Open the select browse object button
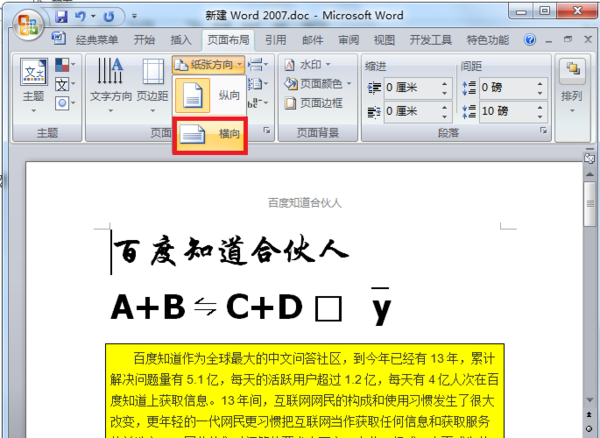Viewport: 600px width, 438px height. [x=590, y=428]
